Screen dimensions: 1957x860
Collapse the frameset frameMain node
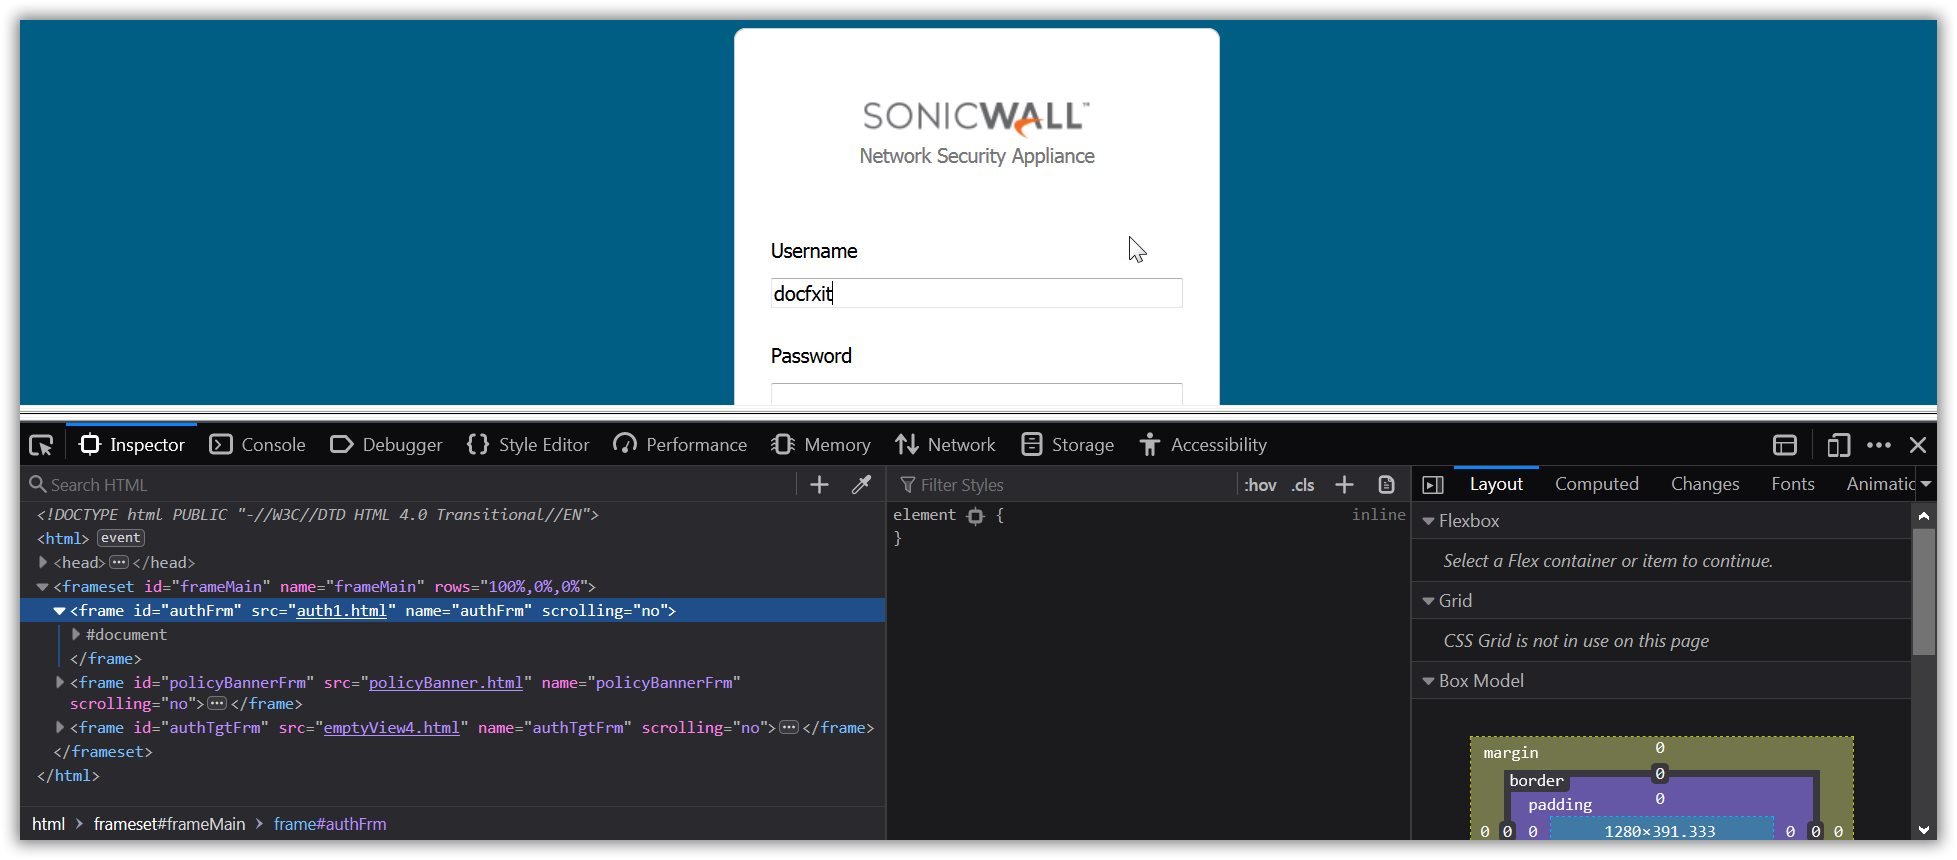pyautogui.click(x=43, y=587)
